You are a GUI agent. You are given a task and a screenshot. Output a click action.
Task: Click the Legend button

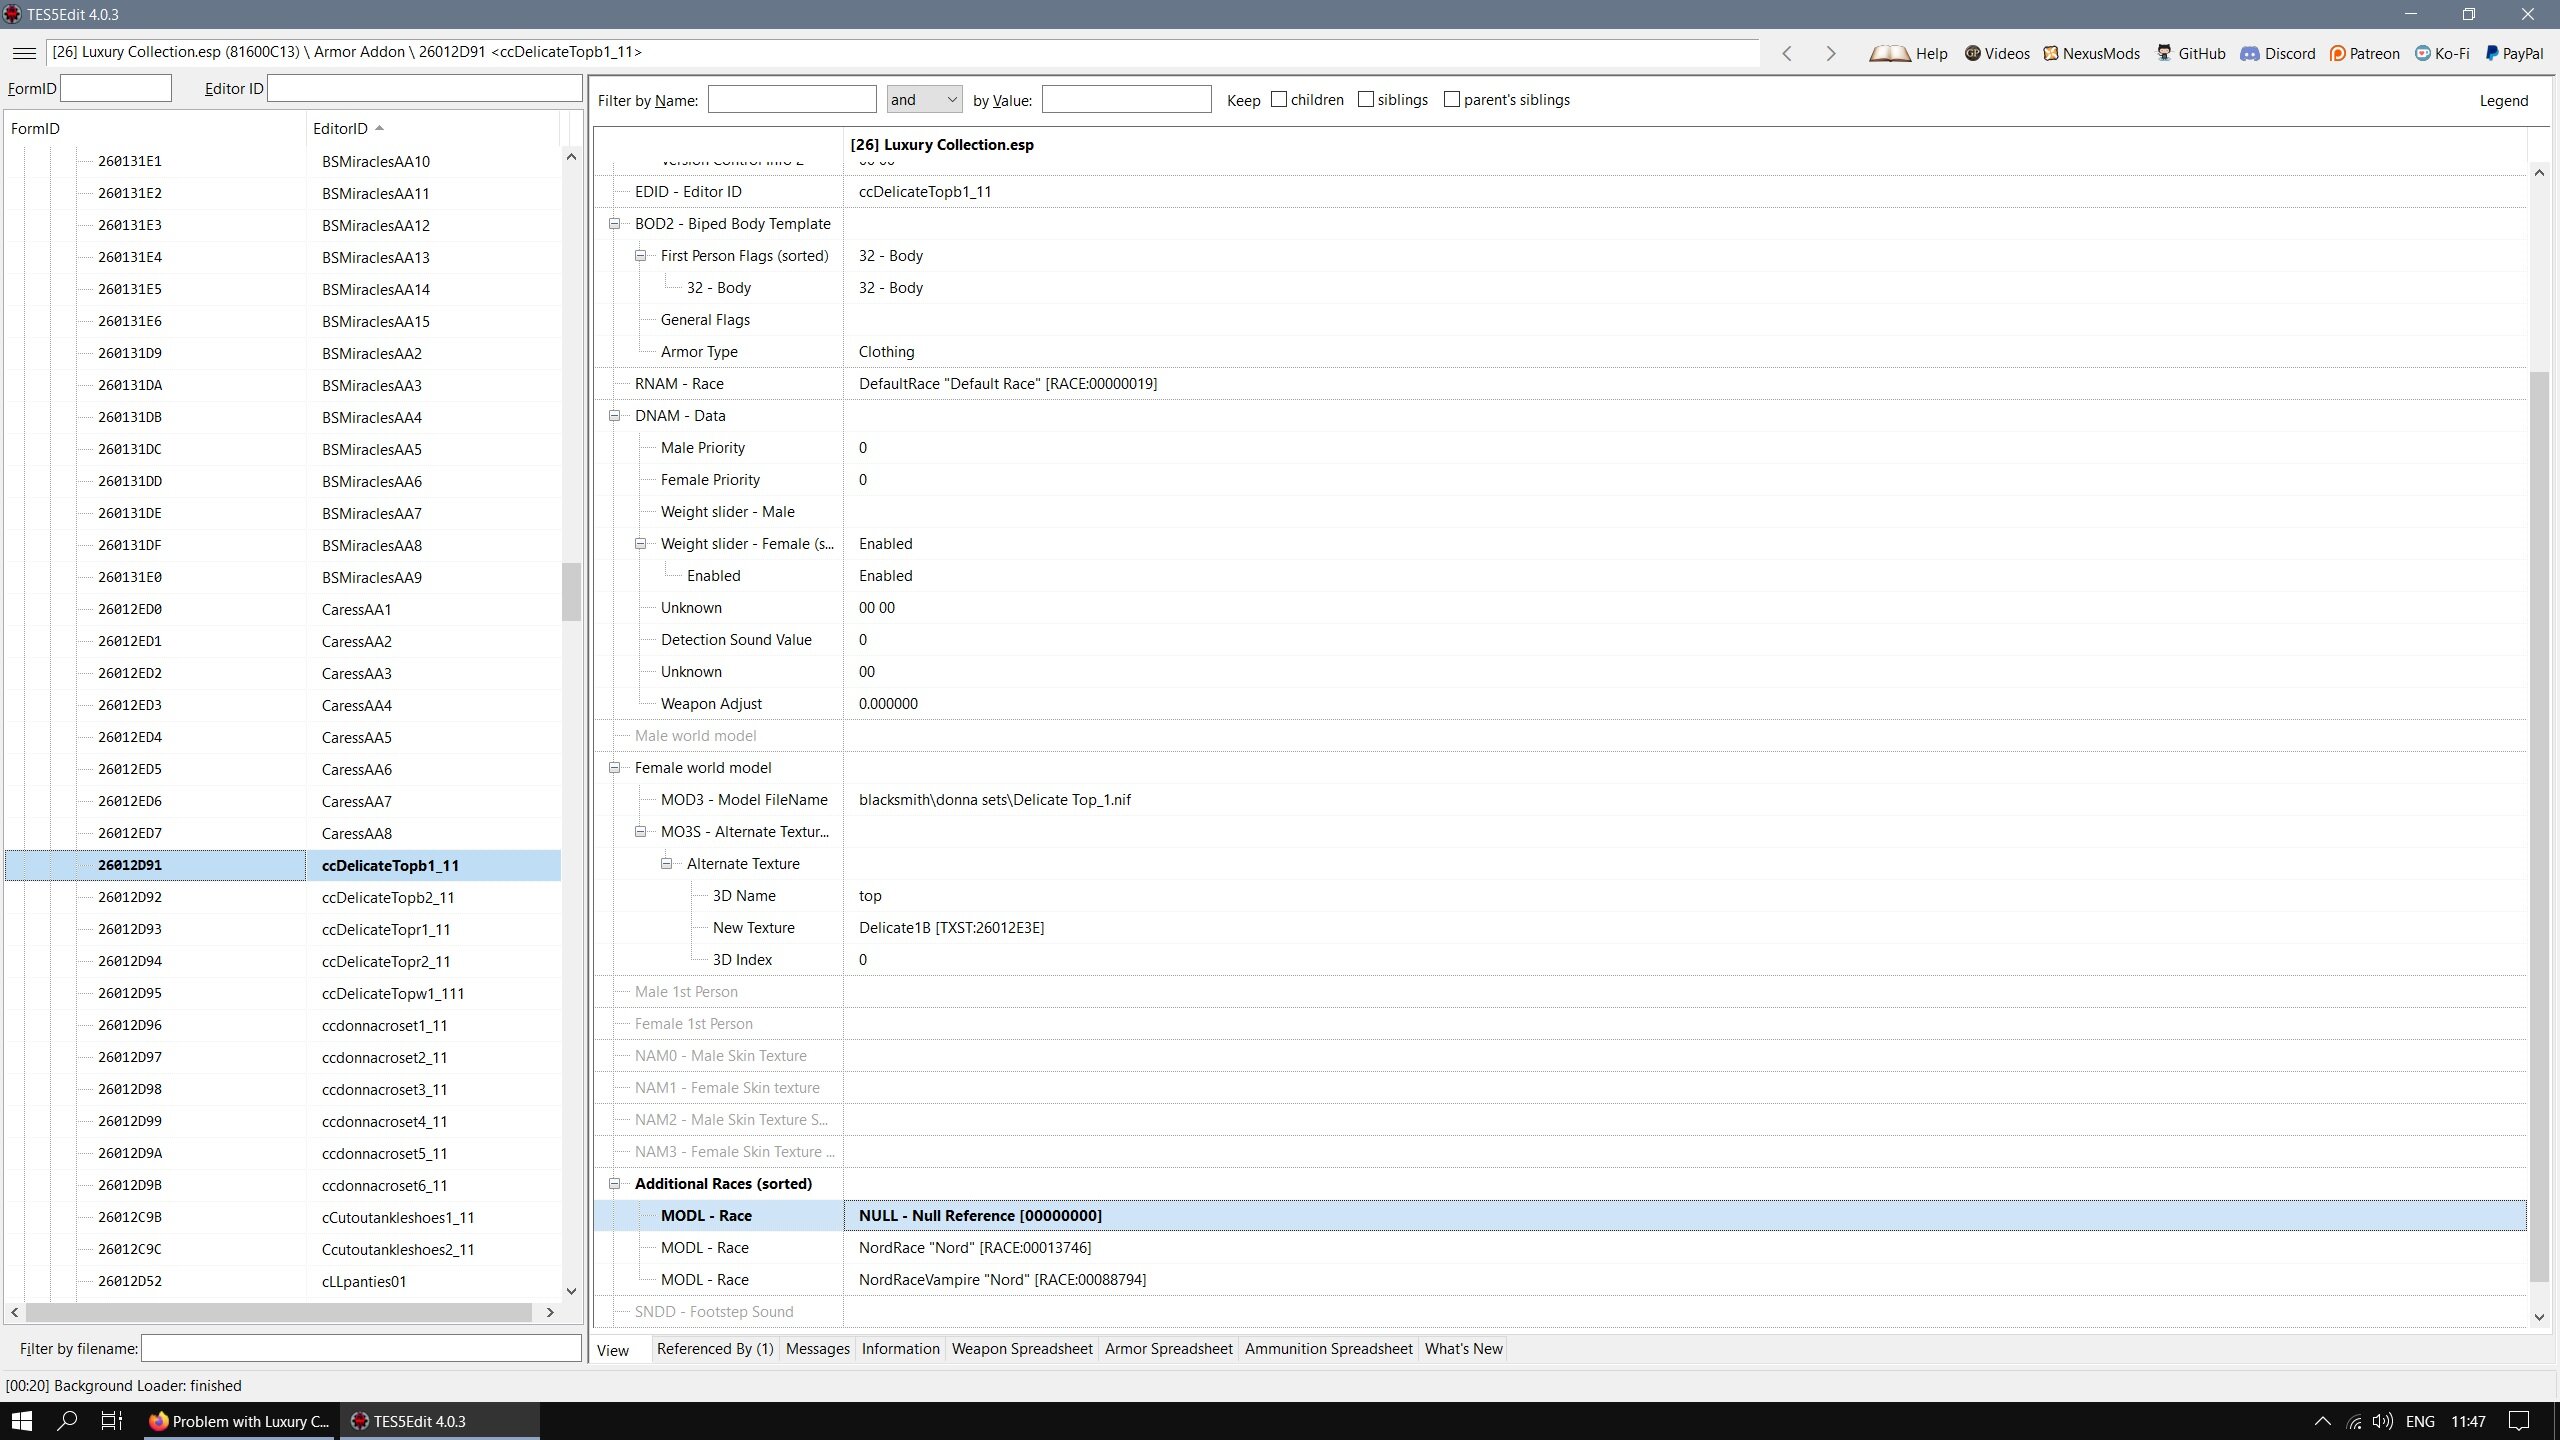2503,101
